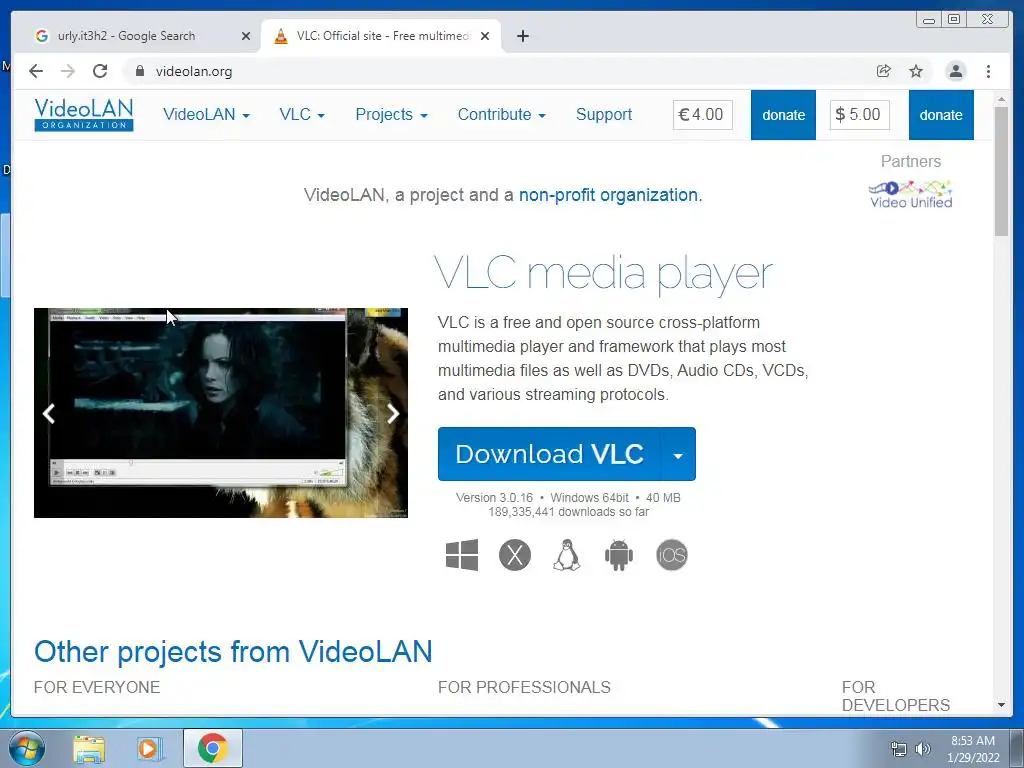The height and width of the screenshot is (768, 1024).
Task: Open a new browser tab
Action: (522, 36)
